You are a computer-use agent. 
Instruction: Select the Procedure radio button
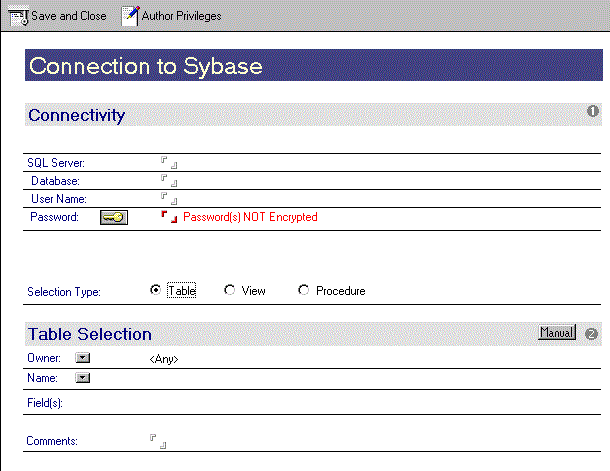tap(303, 290)
